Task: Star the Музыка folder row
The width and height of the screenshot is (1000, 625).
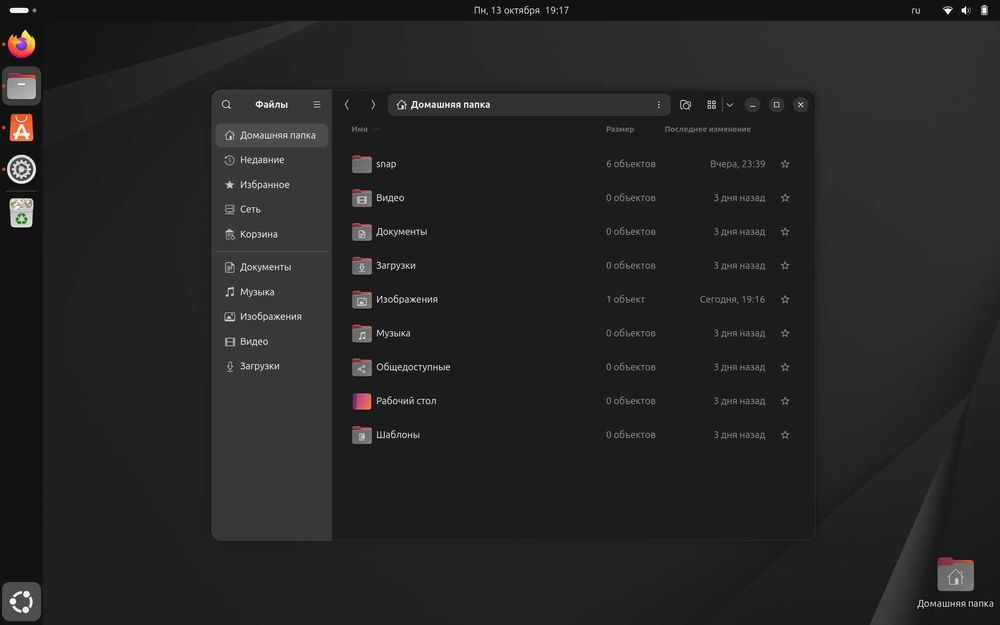Action: coord(785,333)
